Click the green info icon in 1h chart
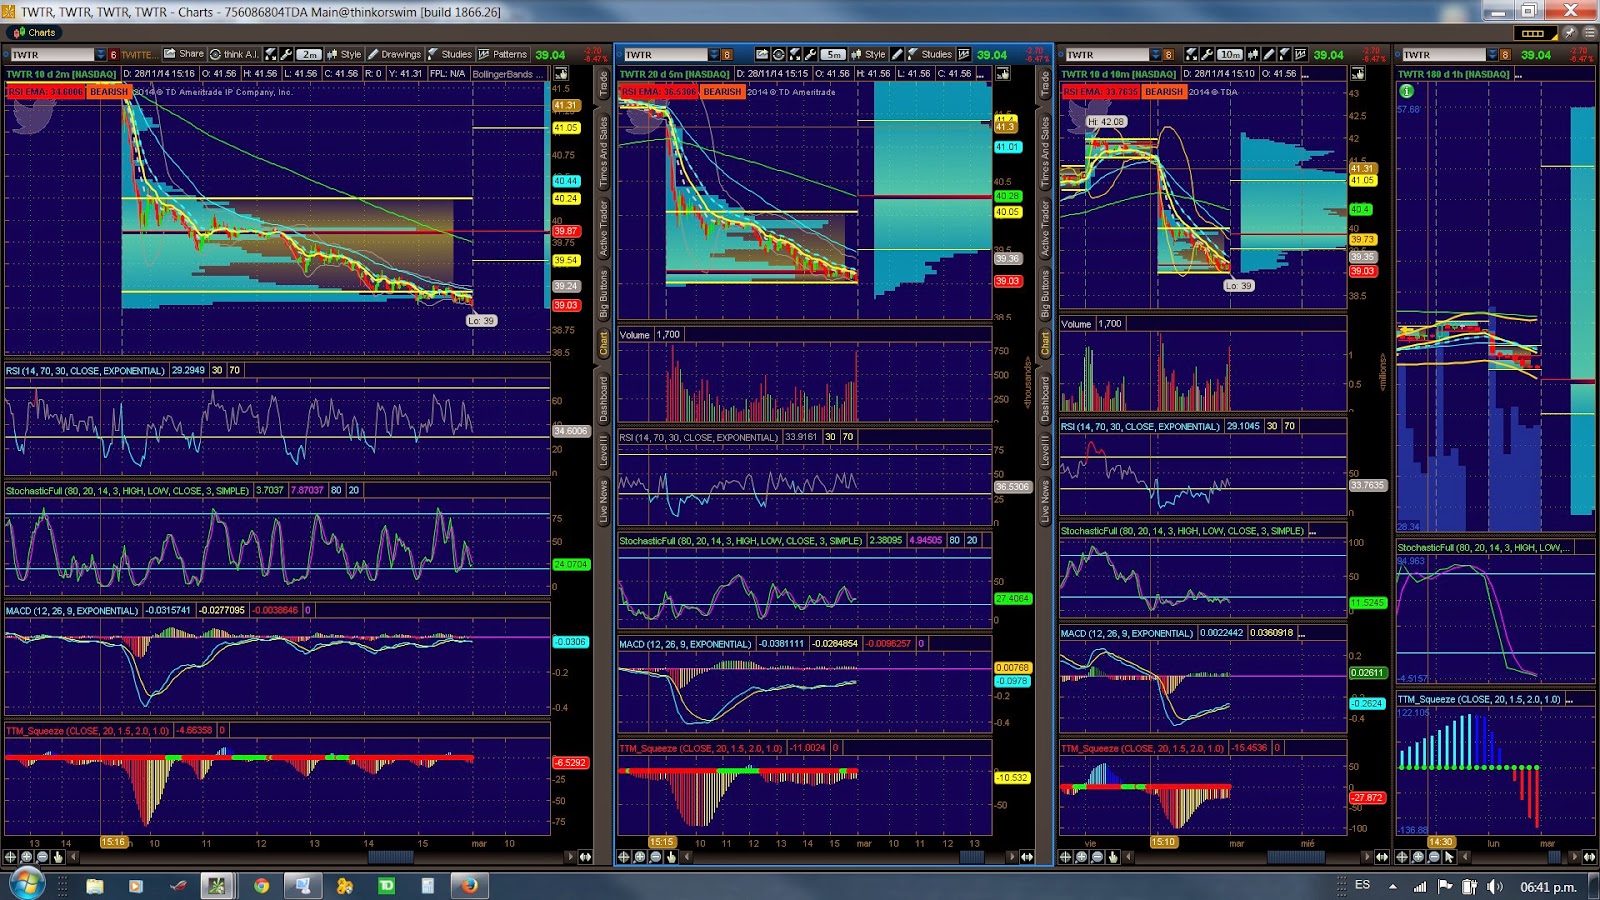The height and width of the screenshot is (900, 1600). point(1407,91)
